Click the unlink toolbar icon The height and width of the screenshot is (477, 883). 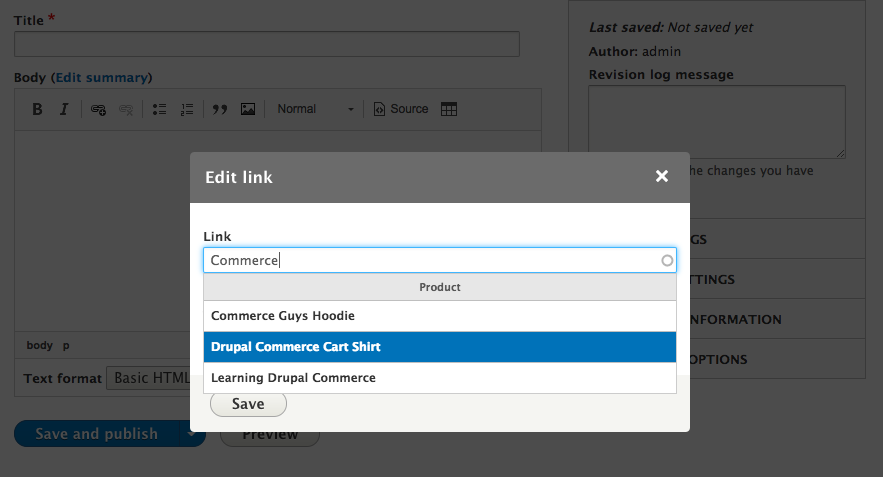point(126,109)
